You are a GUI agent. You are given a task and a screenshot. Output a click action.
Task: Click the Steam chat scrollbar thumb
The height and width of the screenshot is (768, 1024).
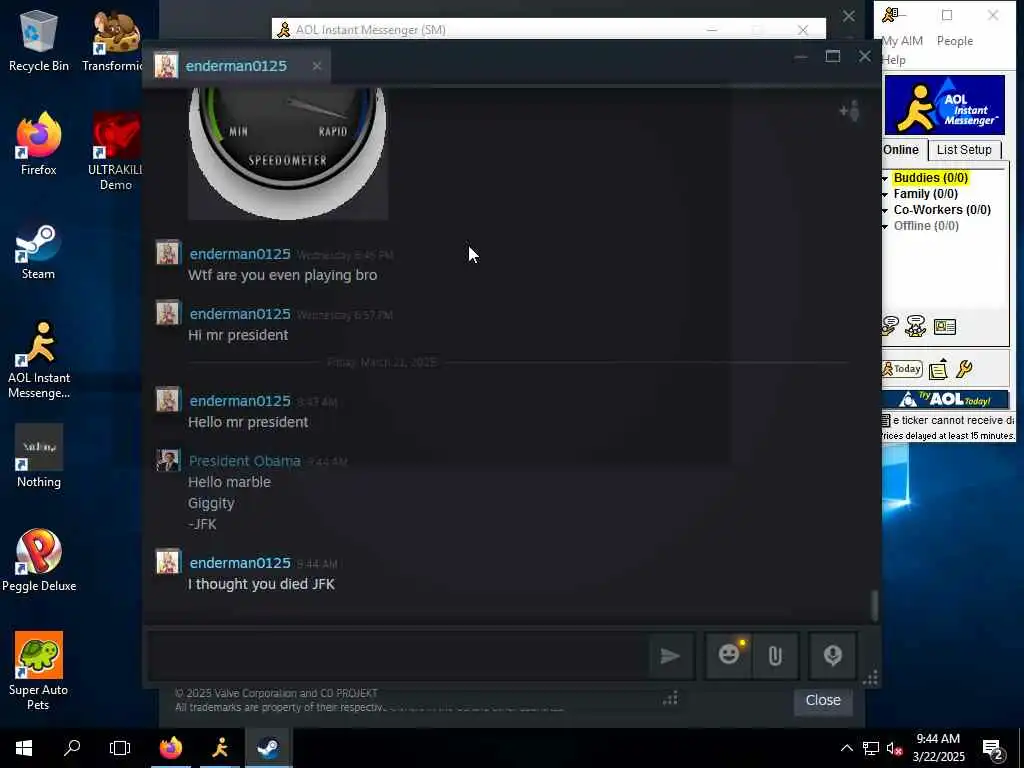click(x=874, y=605)
